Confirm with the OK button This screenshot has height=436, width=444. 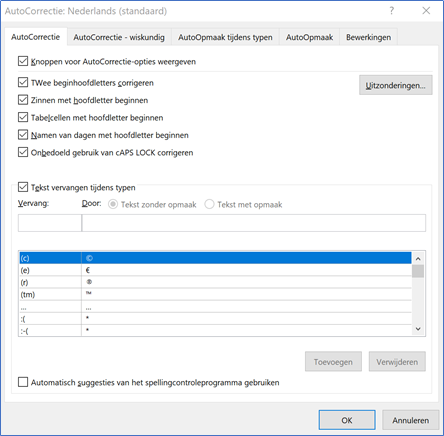click(347, 420)
